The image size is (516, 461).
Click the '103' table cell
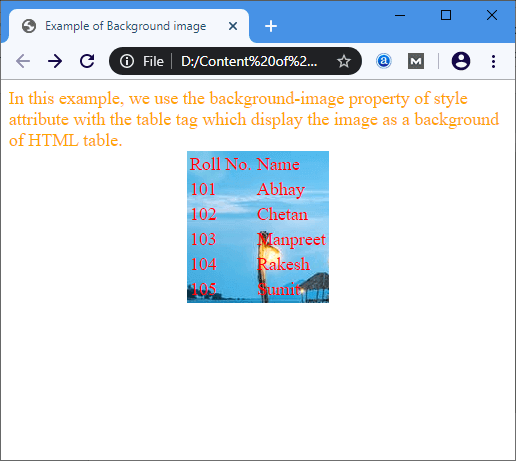click(203, 239)
